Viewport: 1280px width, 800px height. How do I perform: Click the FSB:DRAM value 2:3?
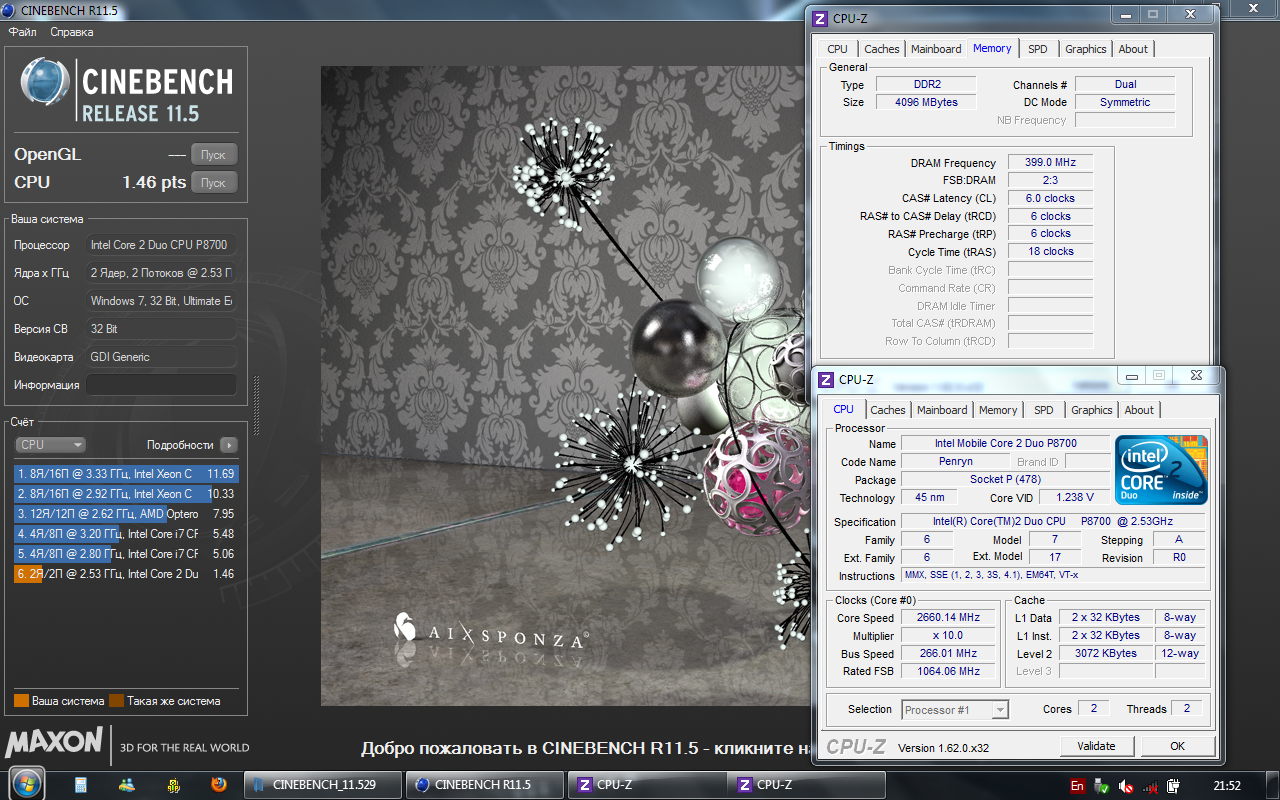[1050, 181]
